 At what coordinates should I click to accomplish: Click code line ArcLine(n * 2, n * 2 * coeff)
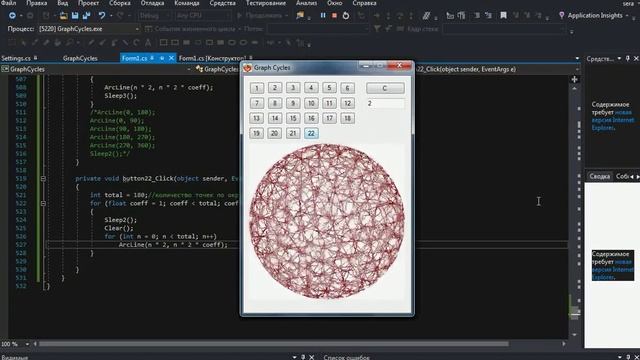[x=173, y=245]
